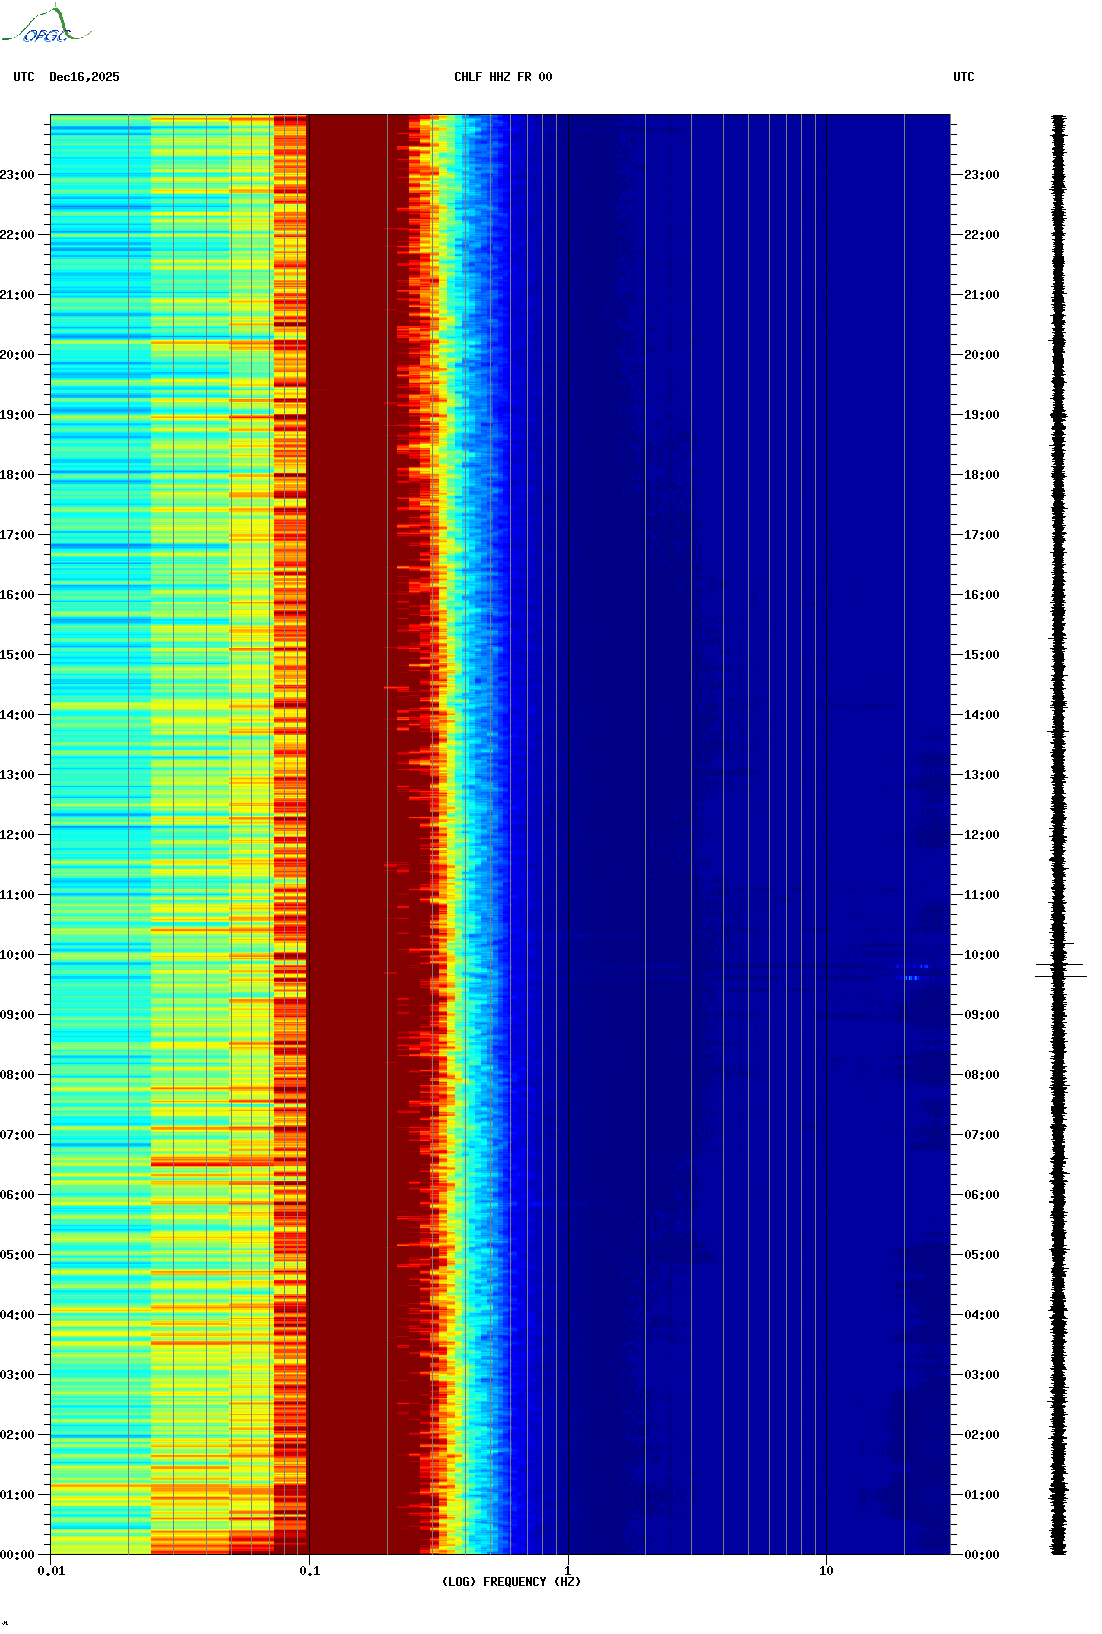Click the 0.01 frequency axis label
This screenshot has width=1102, height=1634.
coord(51,1571)
